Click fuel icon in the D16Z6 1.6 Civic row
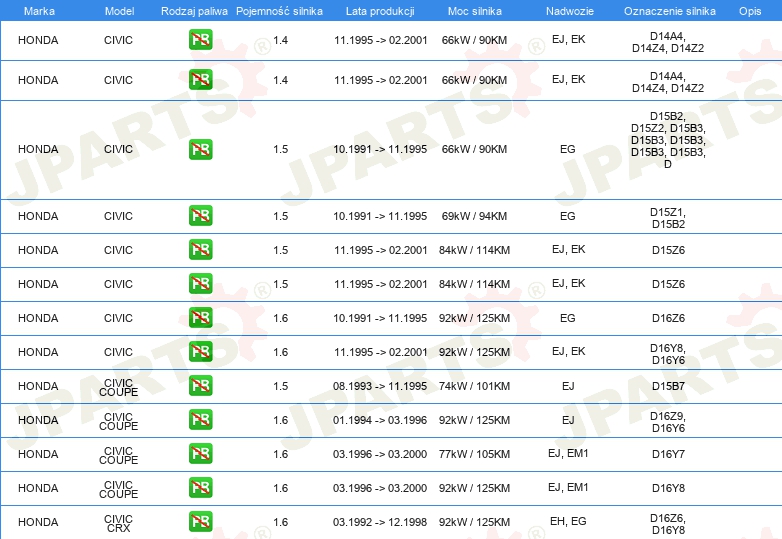The image size is (782, 539). [200, 318]
